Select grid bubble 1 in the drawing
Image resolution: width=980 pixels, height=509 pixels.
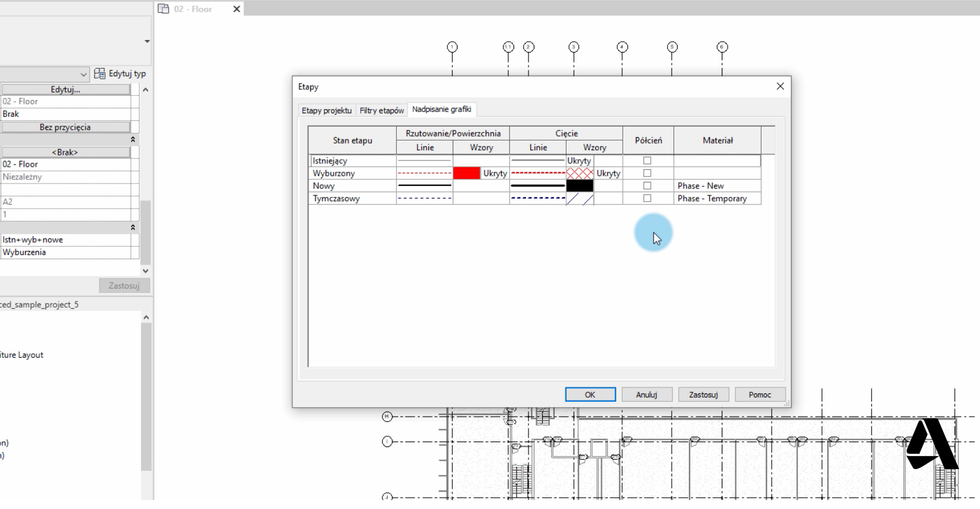click(x=452, y=47)
